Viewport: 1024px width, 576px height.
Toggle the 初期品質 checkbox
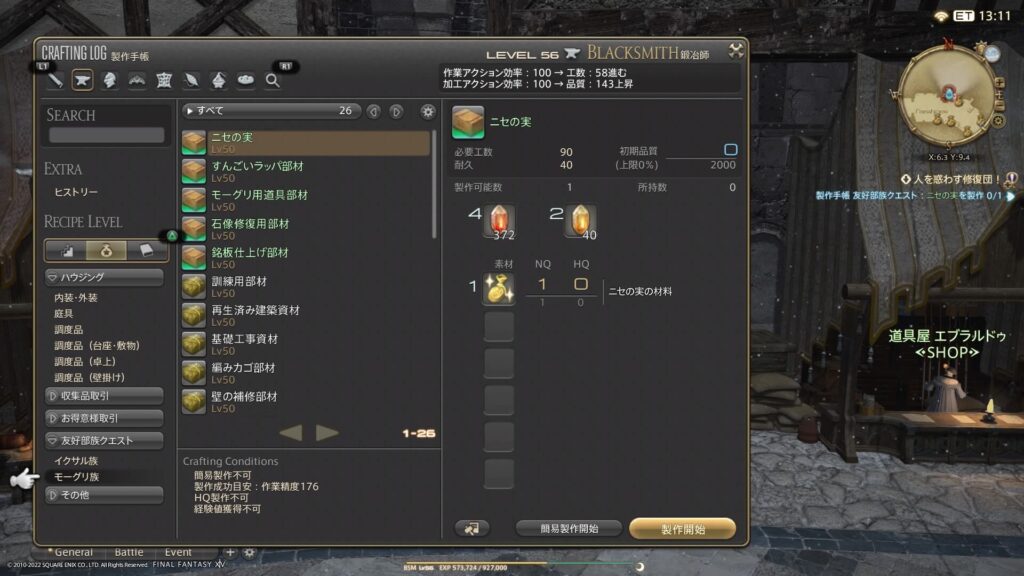[730, 150]
